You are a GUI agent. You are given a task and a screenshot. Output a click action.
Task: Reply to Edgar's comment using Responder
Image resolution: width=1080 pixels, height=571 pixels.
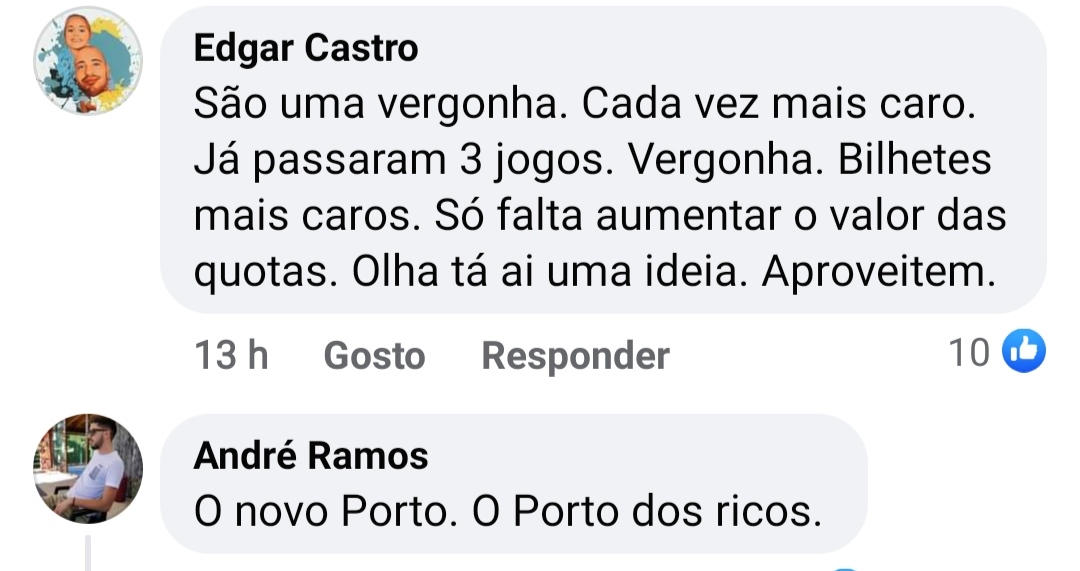point(575,356)
